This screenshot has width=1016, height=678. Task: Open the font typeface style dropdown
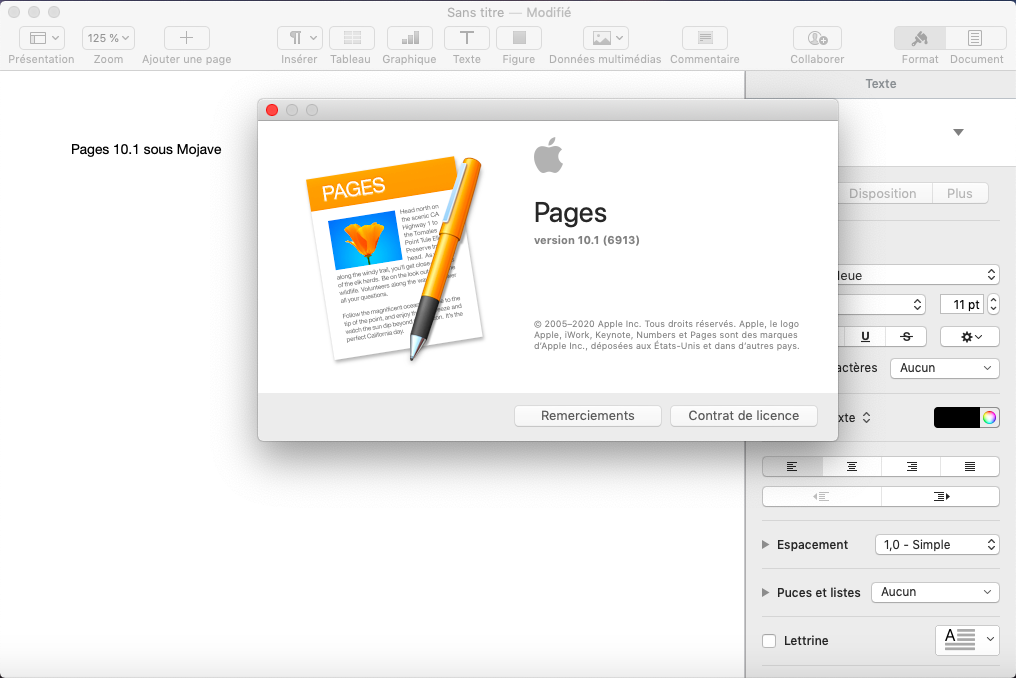click(882, 304)
